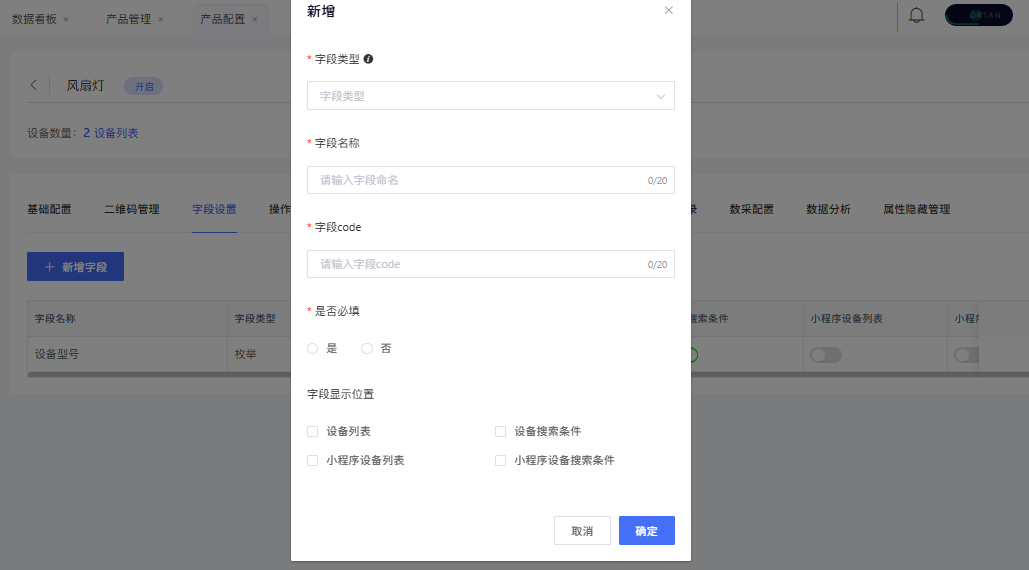Open the 字段类型 dropdown
Screen dimensions: 1029x570
(x=490, y=96)
